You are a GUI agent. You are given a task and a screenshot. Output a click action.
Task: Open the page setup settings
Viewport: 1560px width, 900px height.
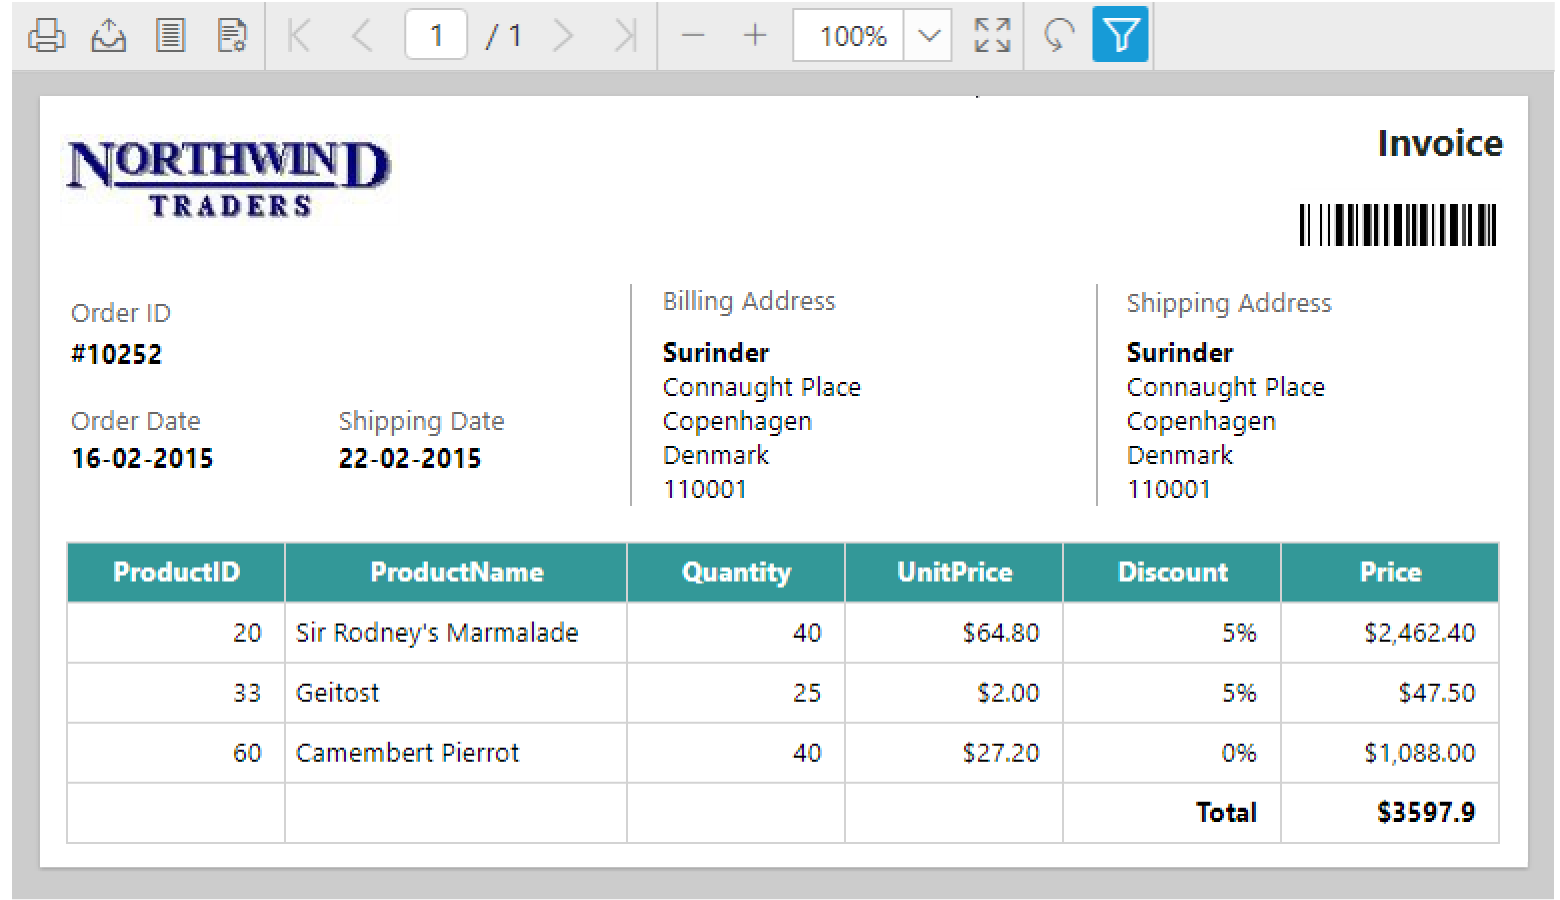(231, 34)
